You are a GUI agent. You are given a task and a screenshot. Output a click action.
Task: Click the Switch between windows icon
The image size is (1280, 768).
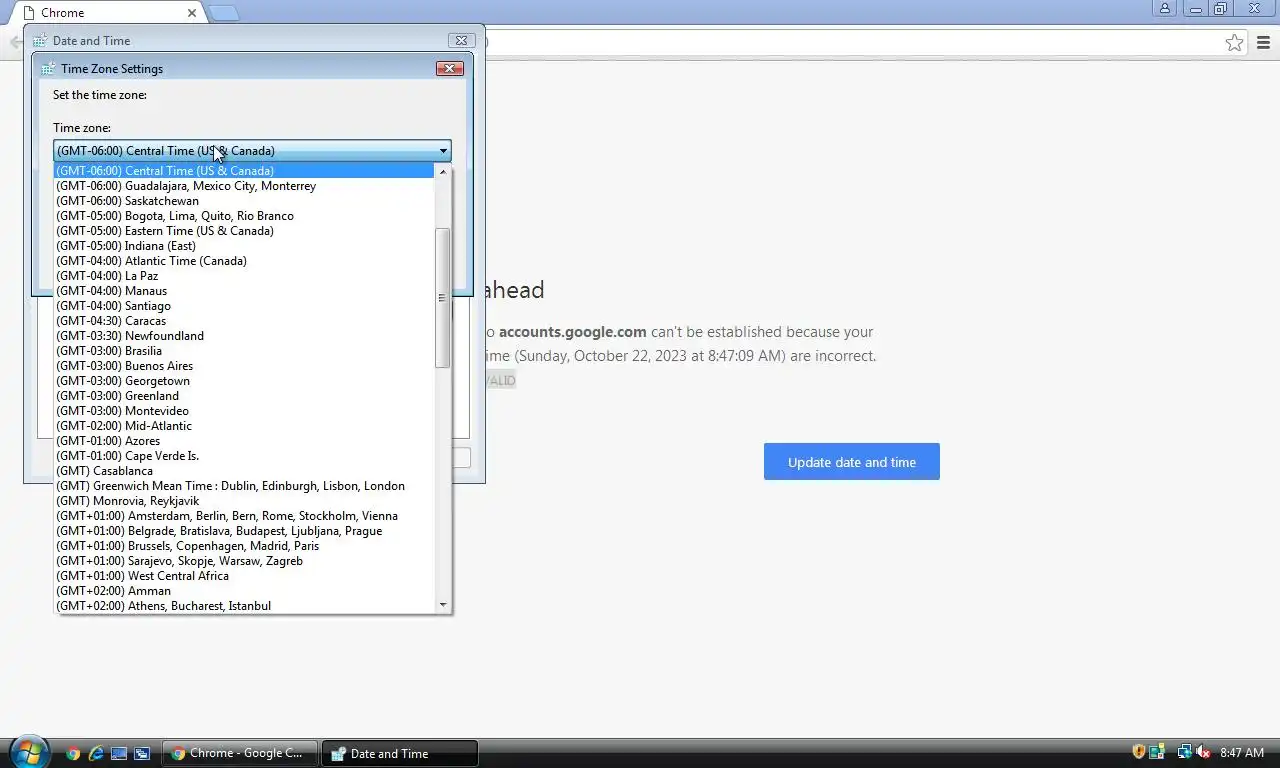[x=142, y=753]
